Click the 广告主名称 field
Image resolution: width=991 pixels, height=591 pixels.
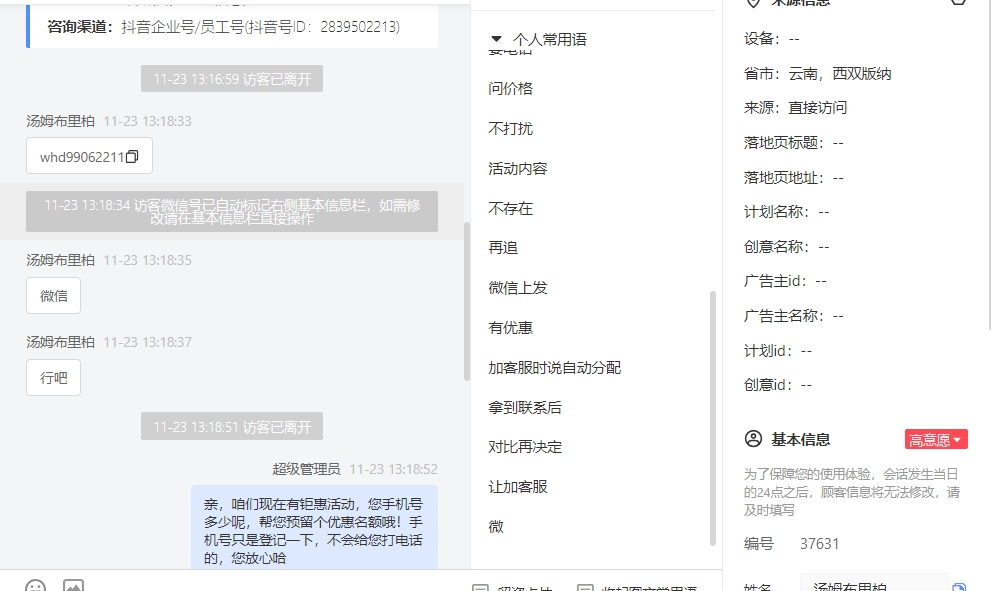tap(794, 315)
